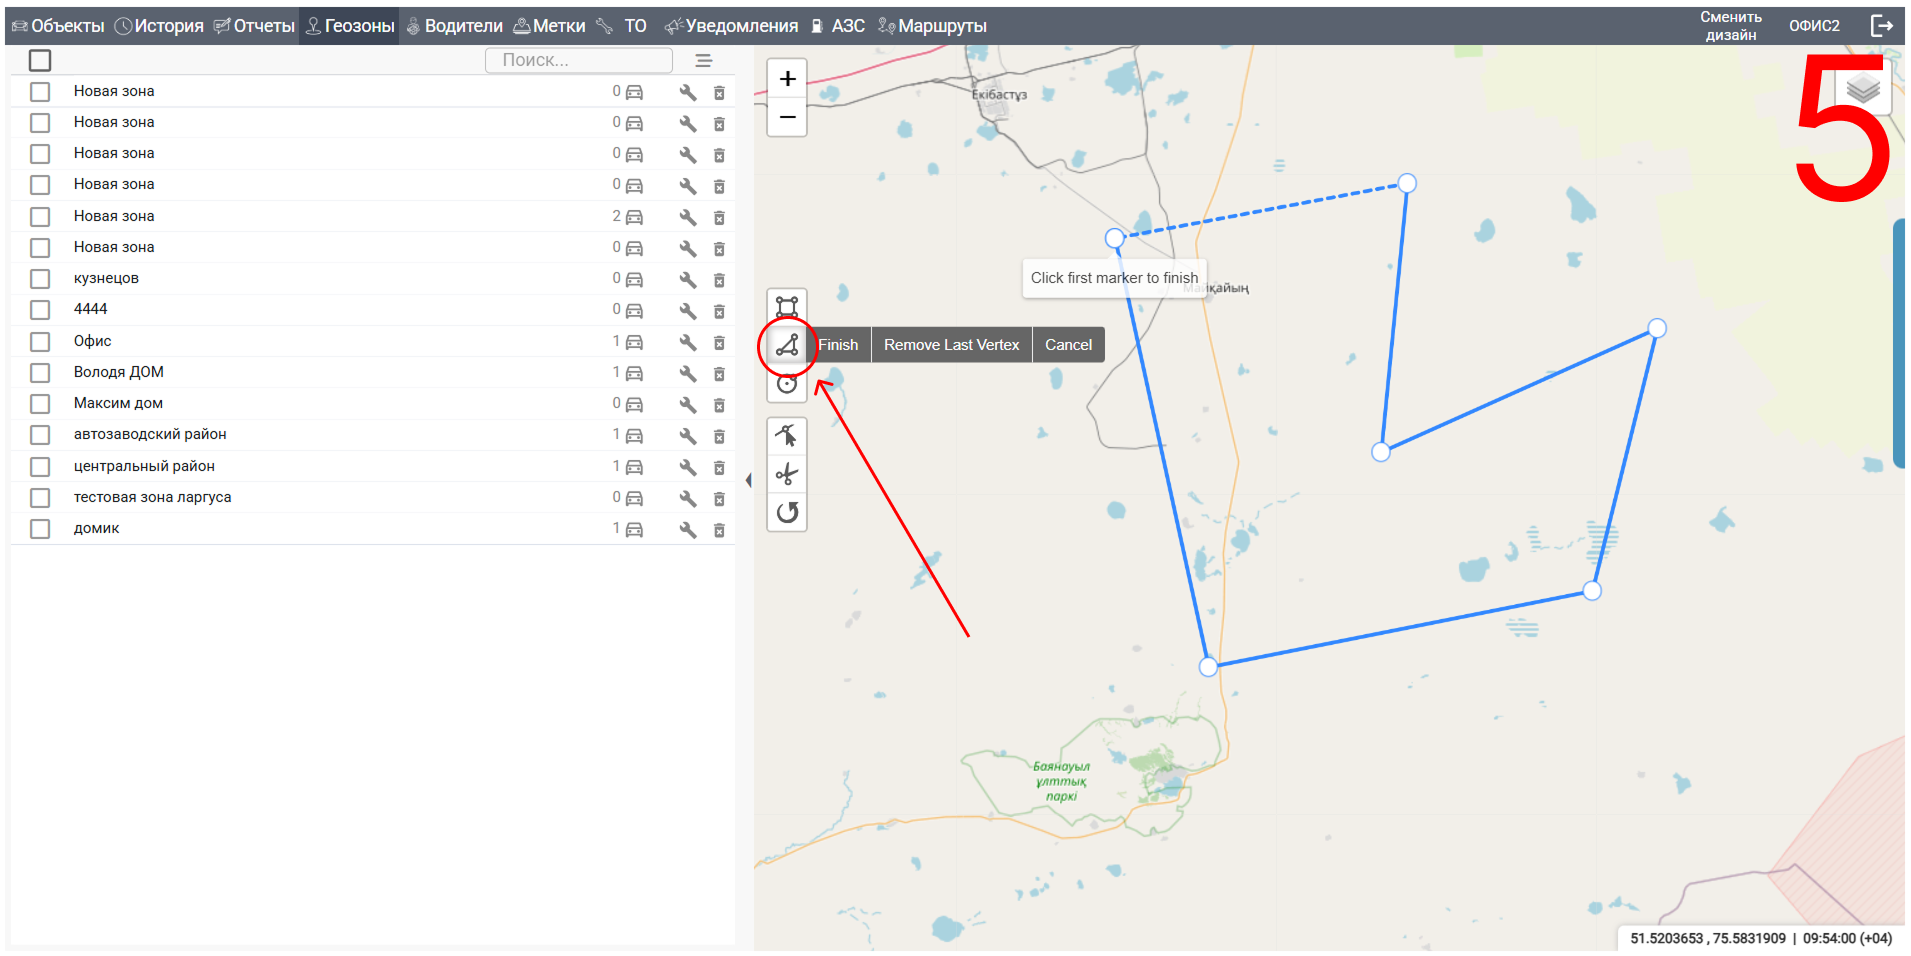The height and width of the screenshot is (956, 1911).
Task: Select the draw rectangle tool
Action: (x=787, y=307)
